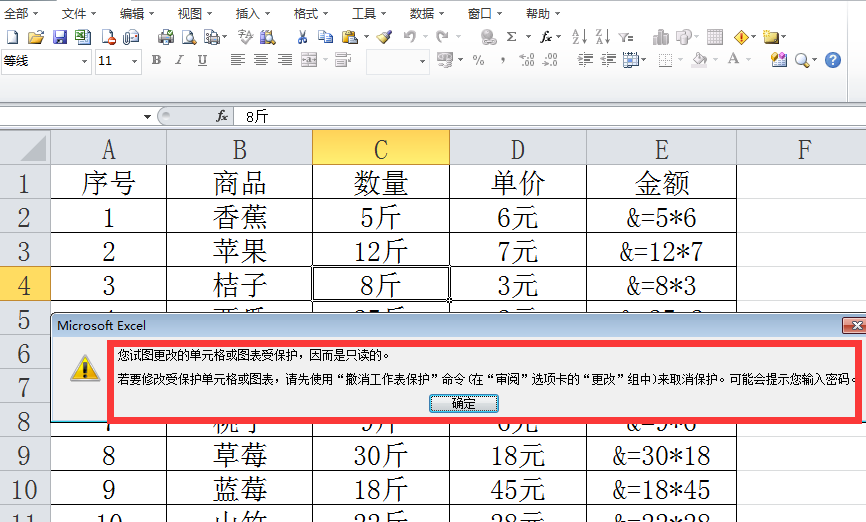Click the Sort Ascending A-Z icon
The width and height of the screenshot is (866, 522).
point(579,37)
